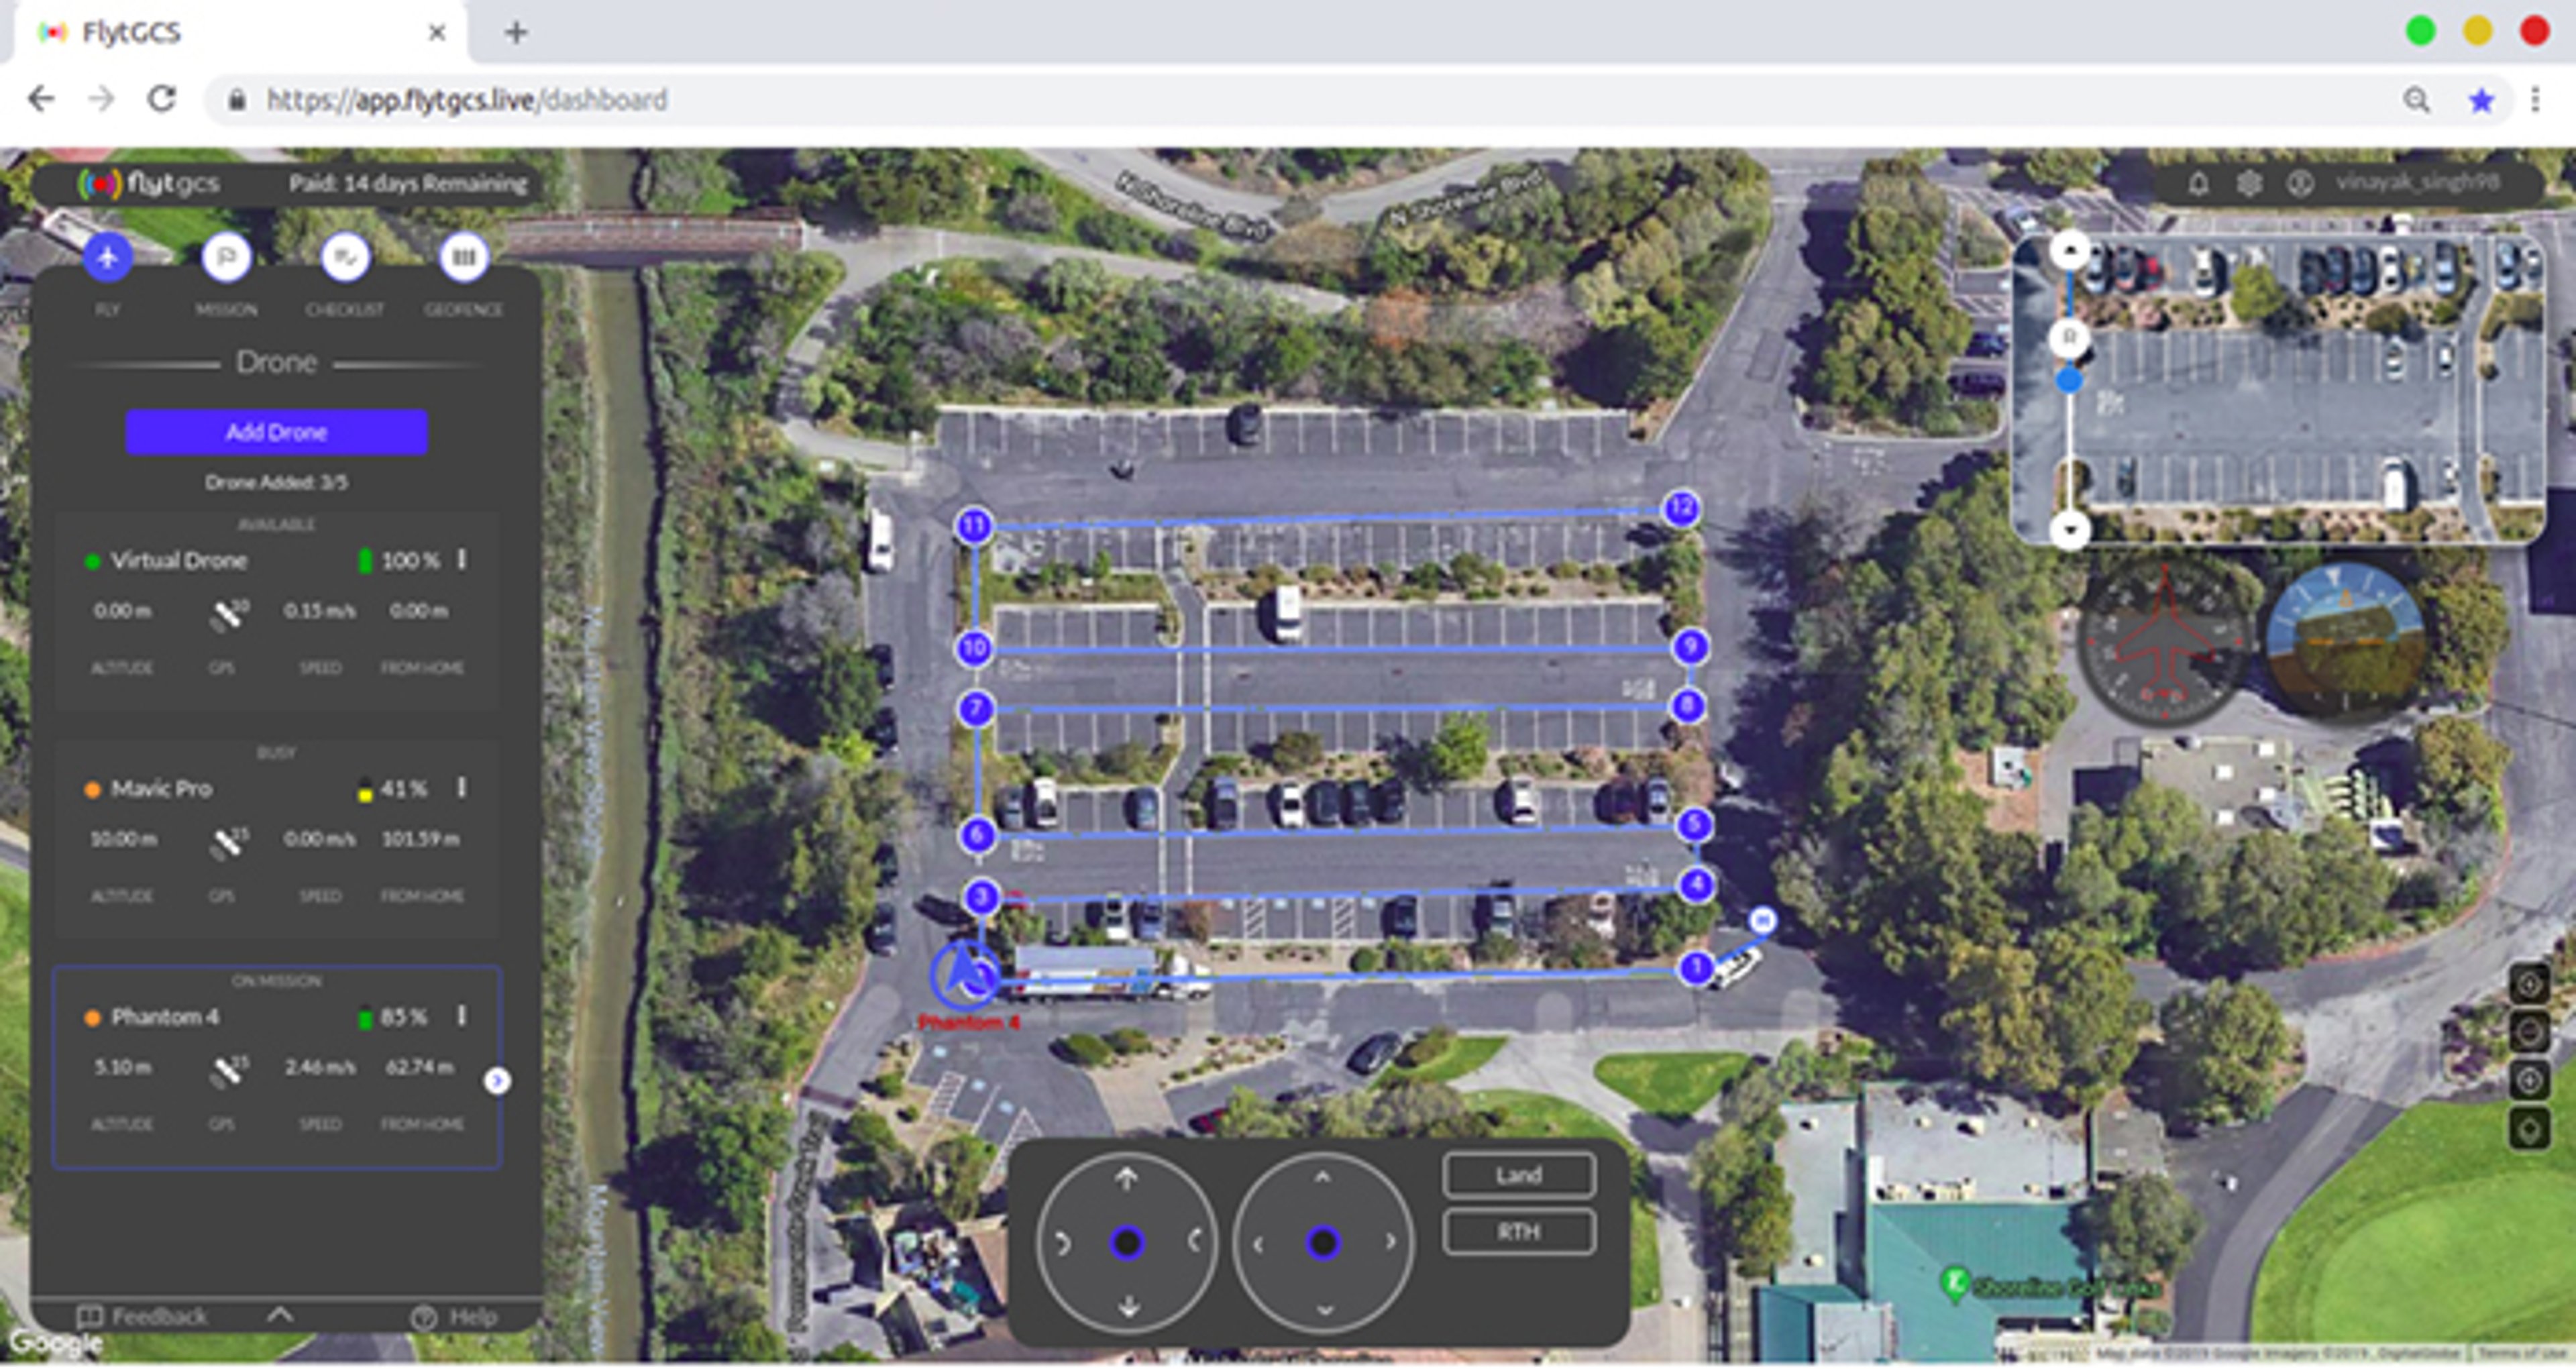Open the Phantom 4 options menu
This screenshot has width=2576, height=1369.
462,1016
